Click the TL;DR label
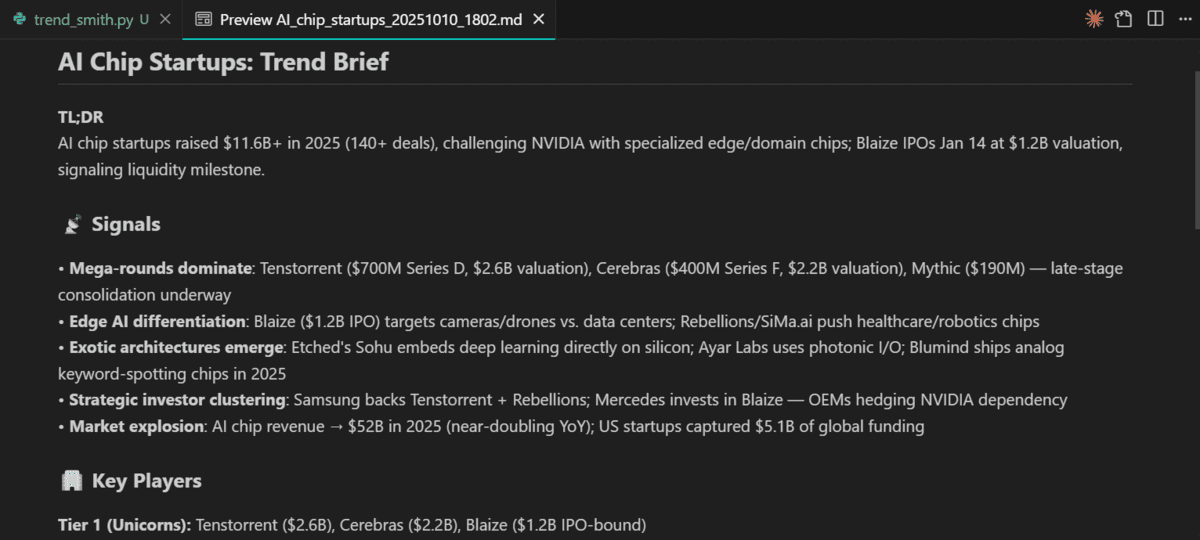The width and height of the screenshot is (1200, 540). 81,117
